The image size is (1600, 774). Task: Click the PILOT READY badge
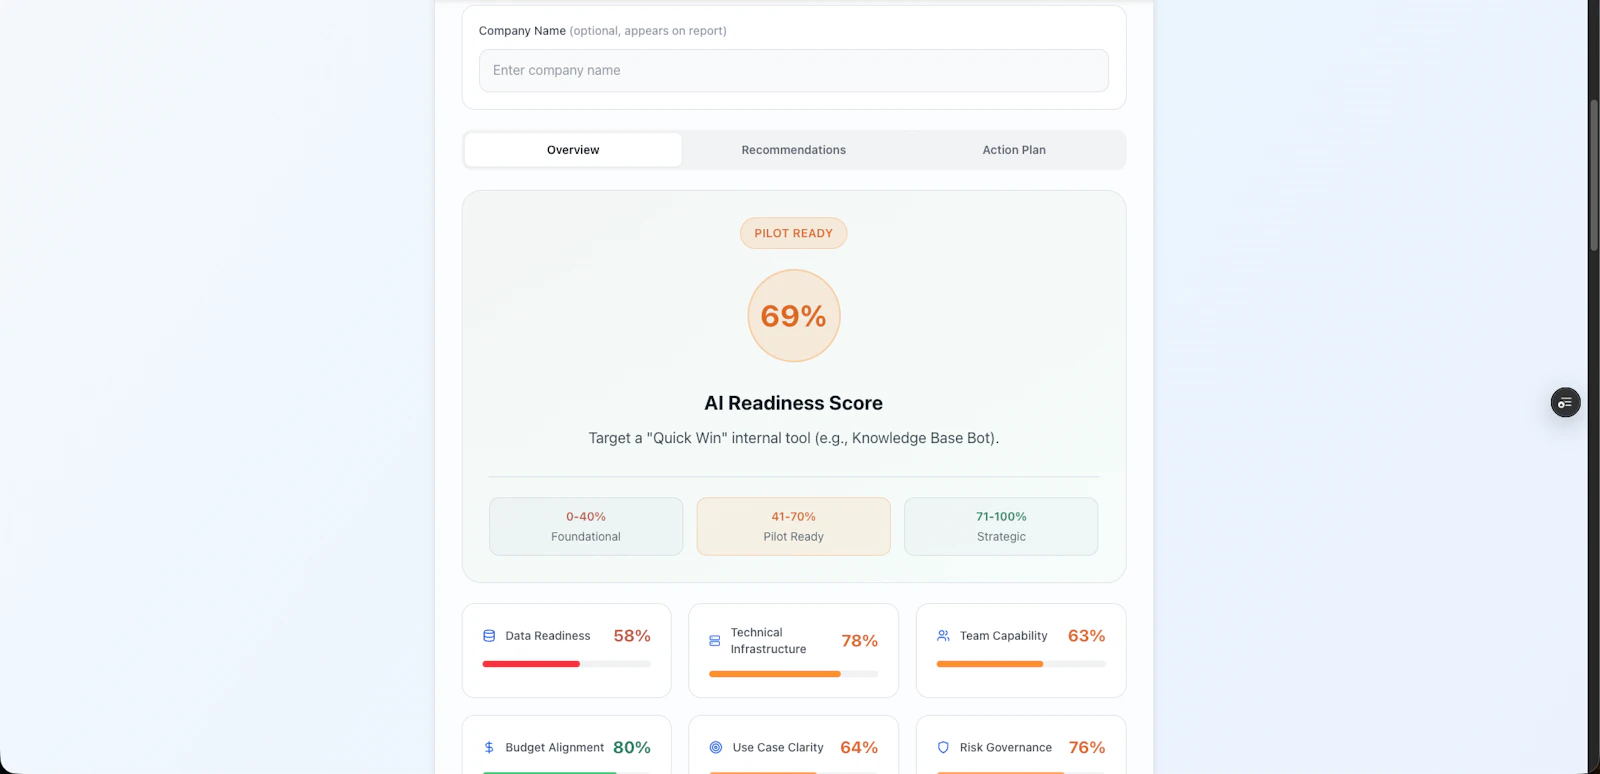tap(794, 233)
